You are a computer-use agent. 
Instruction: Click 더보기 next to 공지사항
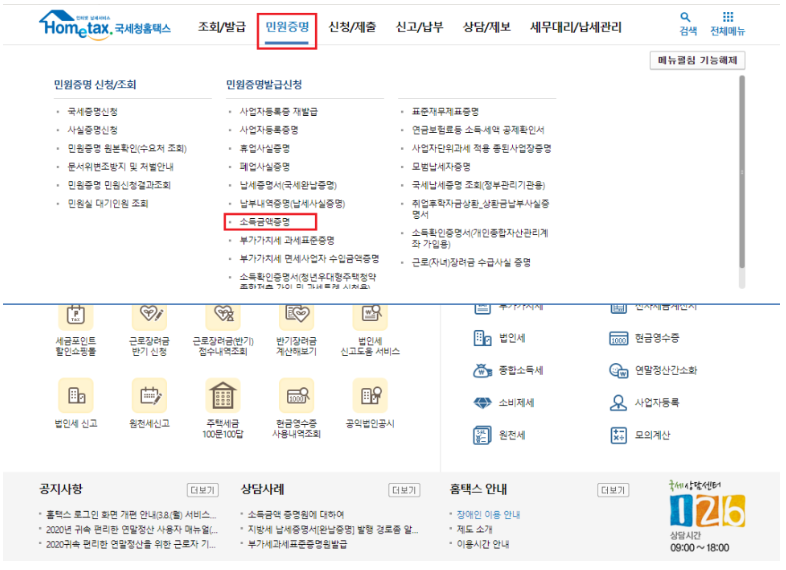point(203,490)
